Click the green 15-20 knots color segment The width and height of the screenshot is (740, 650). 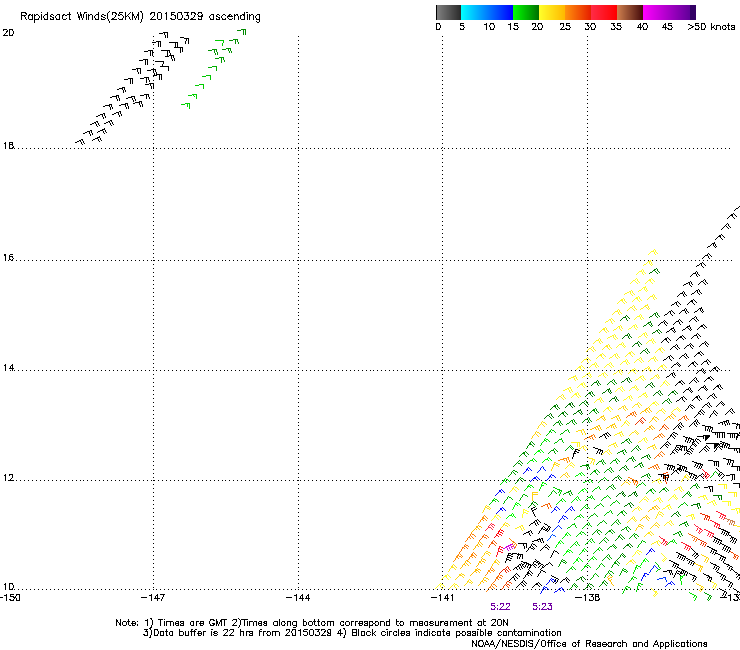(526, 12)
